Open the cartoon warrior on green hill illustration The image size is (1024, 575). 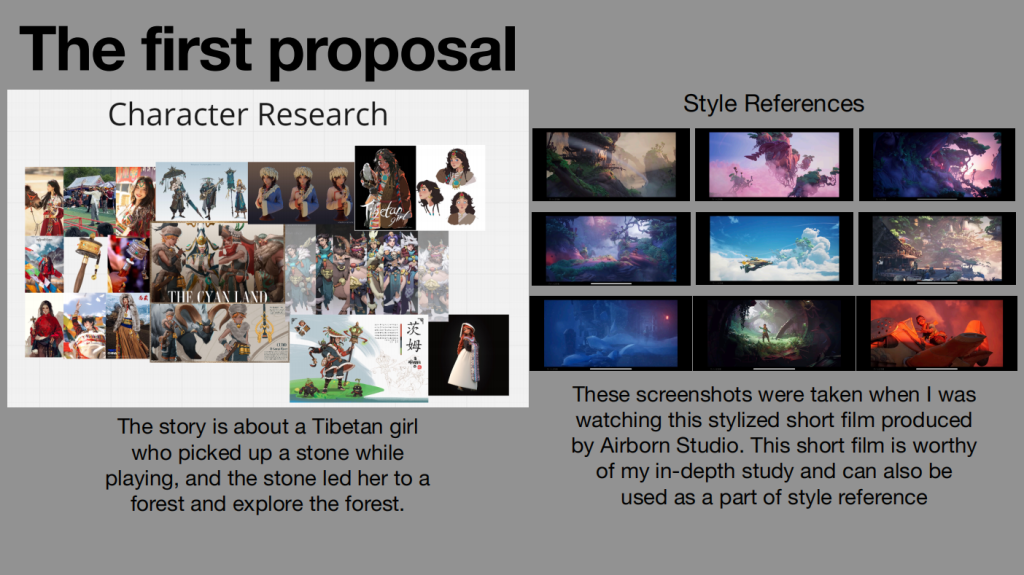pos(359,358)
